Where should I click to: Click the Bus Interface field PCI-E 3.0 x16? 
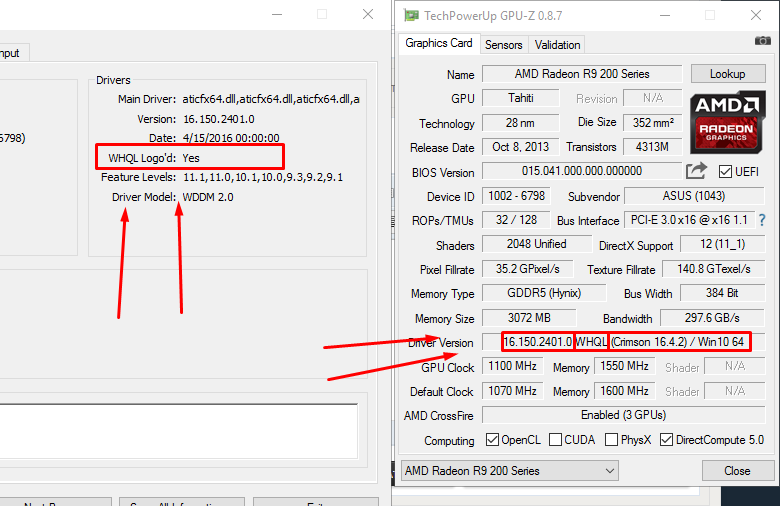coord(689,220)
